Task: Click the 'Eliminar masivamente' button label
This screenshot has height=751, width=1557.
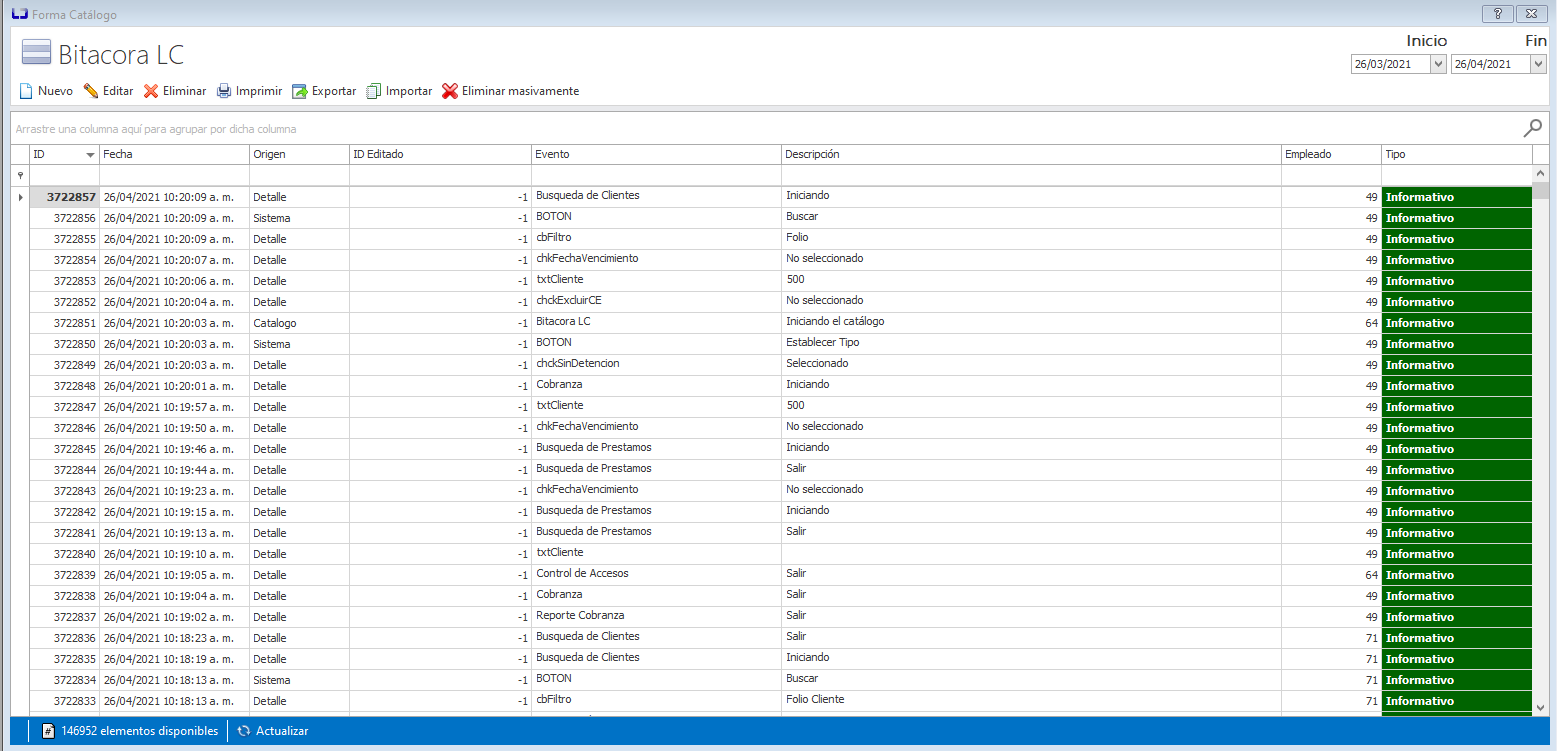Action: click(520, 91)
